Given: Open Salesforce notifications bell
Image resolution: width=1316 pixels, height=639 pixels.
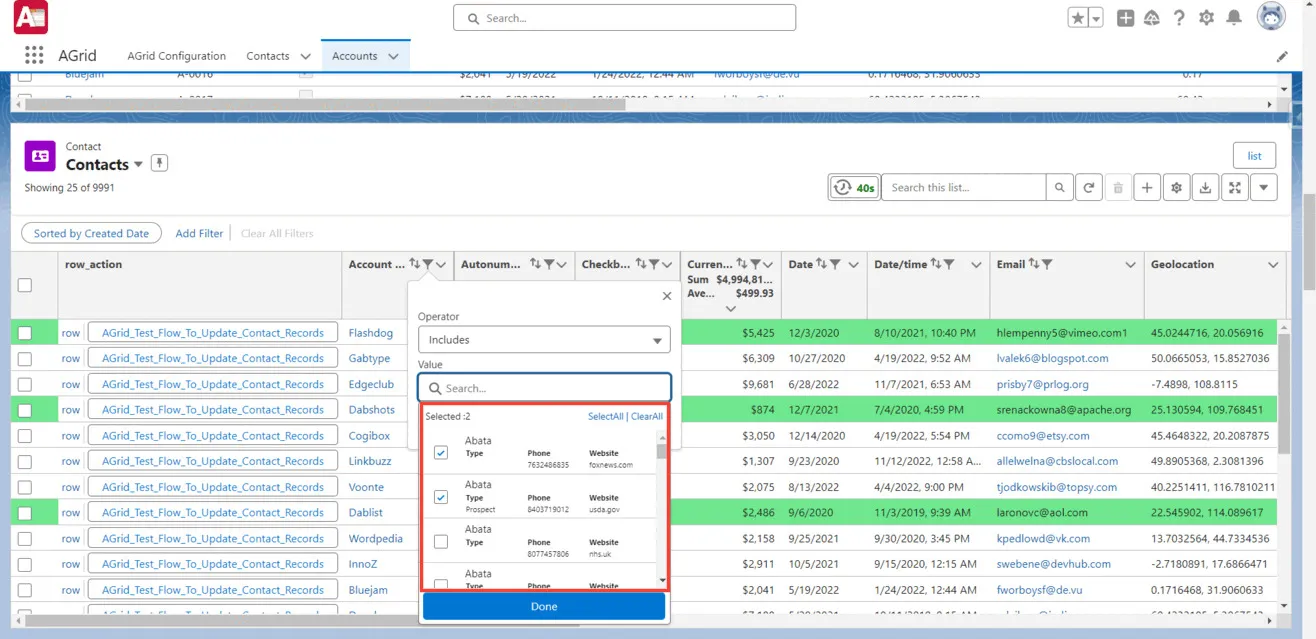Looking at the screenshot, I should (x=1233, y=17).
